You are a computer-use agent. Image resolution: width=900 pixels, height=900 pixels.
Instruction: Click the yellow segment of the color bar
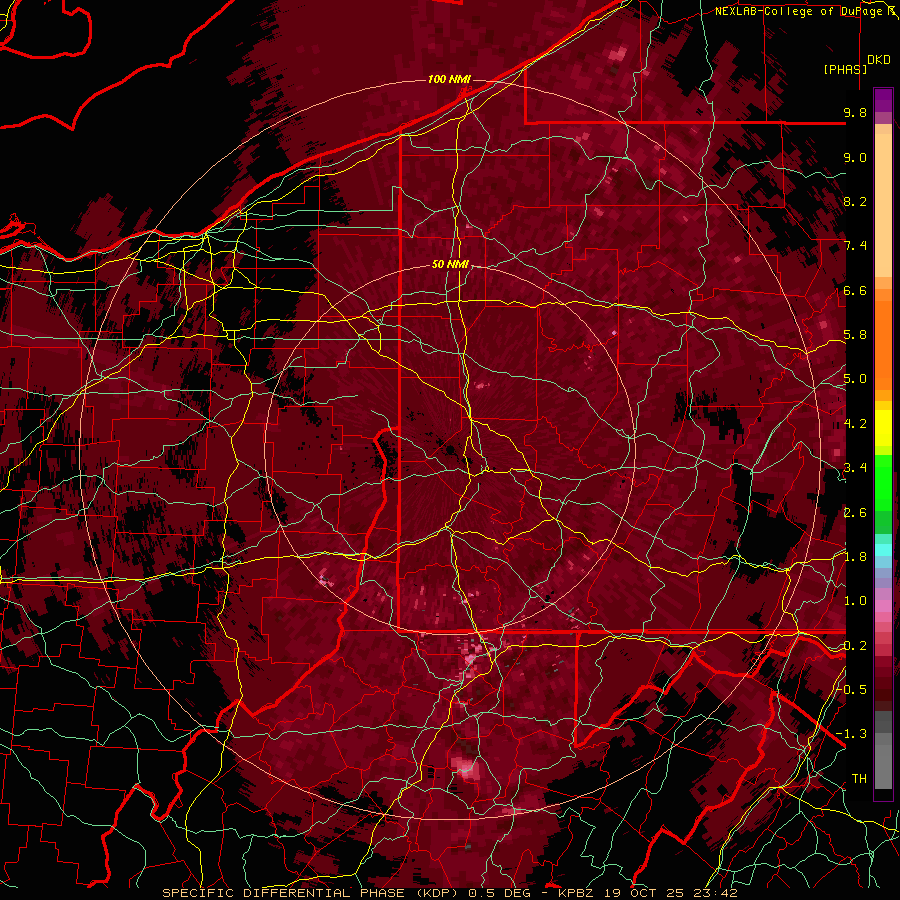coord(883,428)
